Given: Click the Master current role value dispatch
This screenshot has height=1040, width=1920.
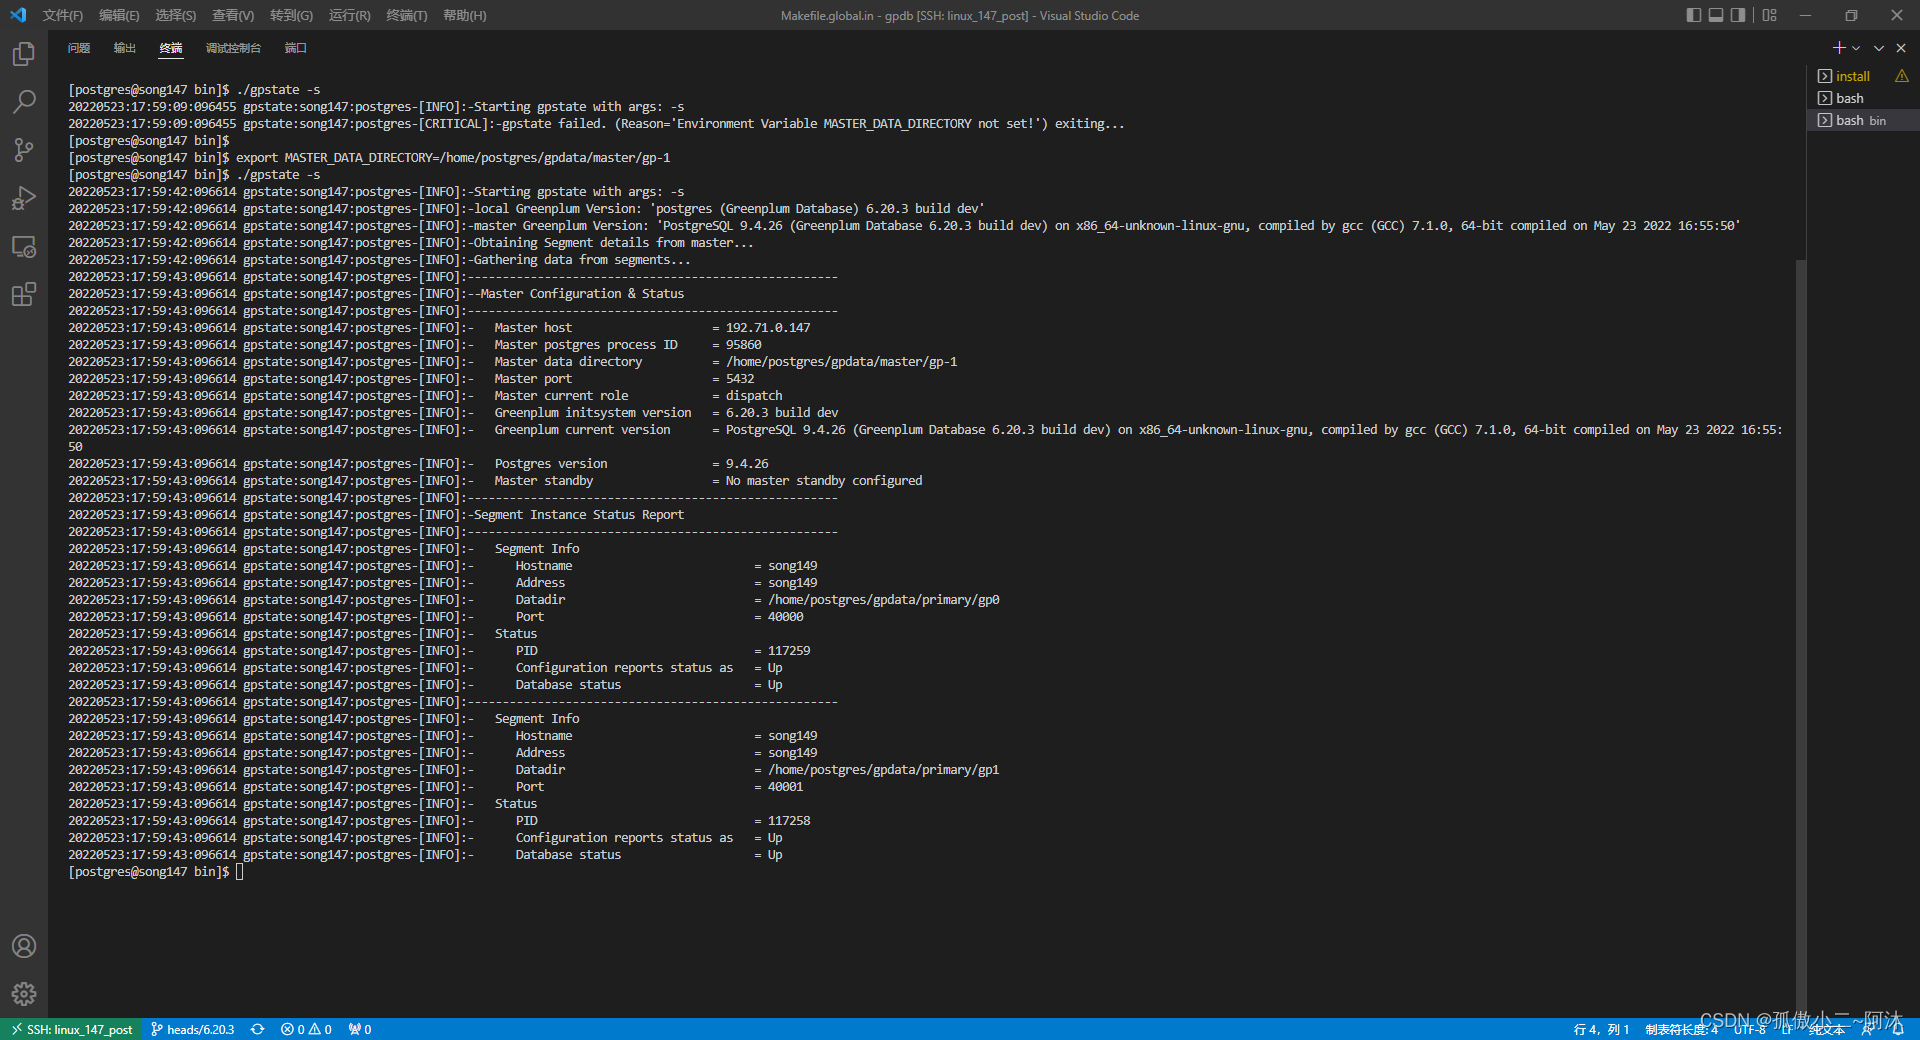Looking at the screenshot, I should tap(754, 396).
